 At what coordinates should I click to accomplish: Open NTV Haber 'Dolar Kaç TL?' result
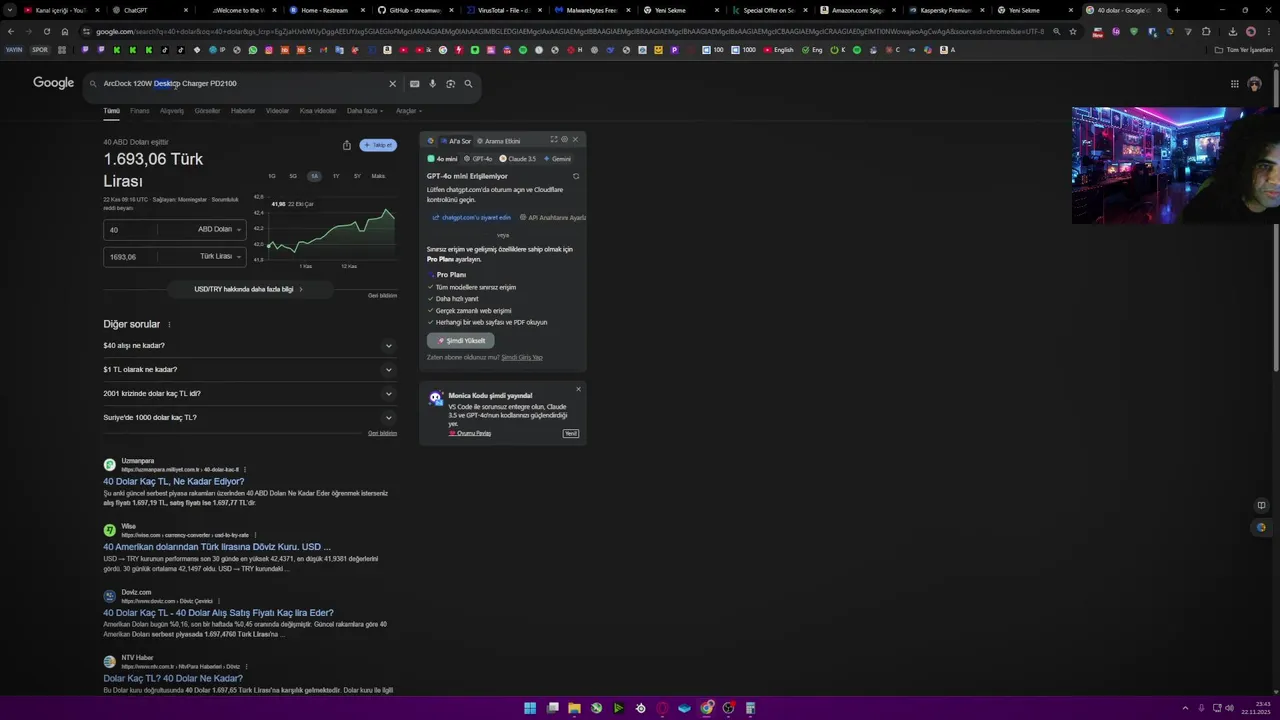click(x=173, y=679)
